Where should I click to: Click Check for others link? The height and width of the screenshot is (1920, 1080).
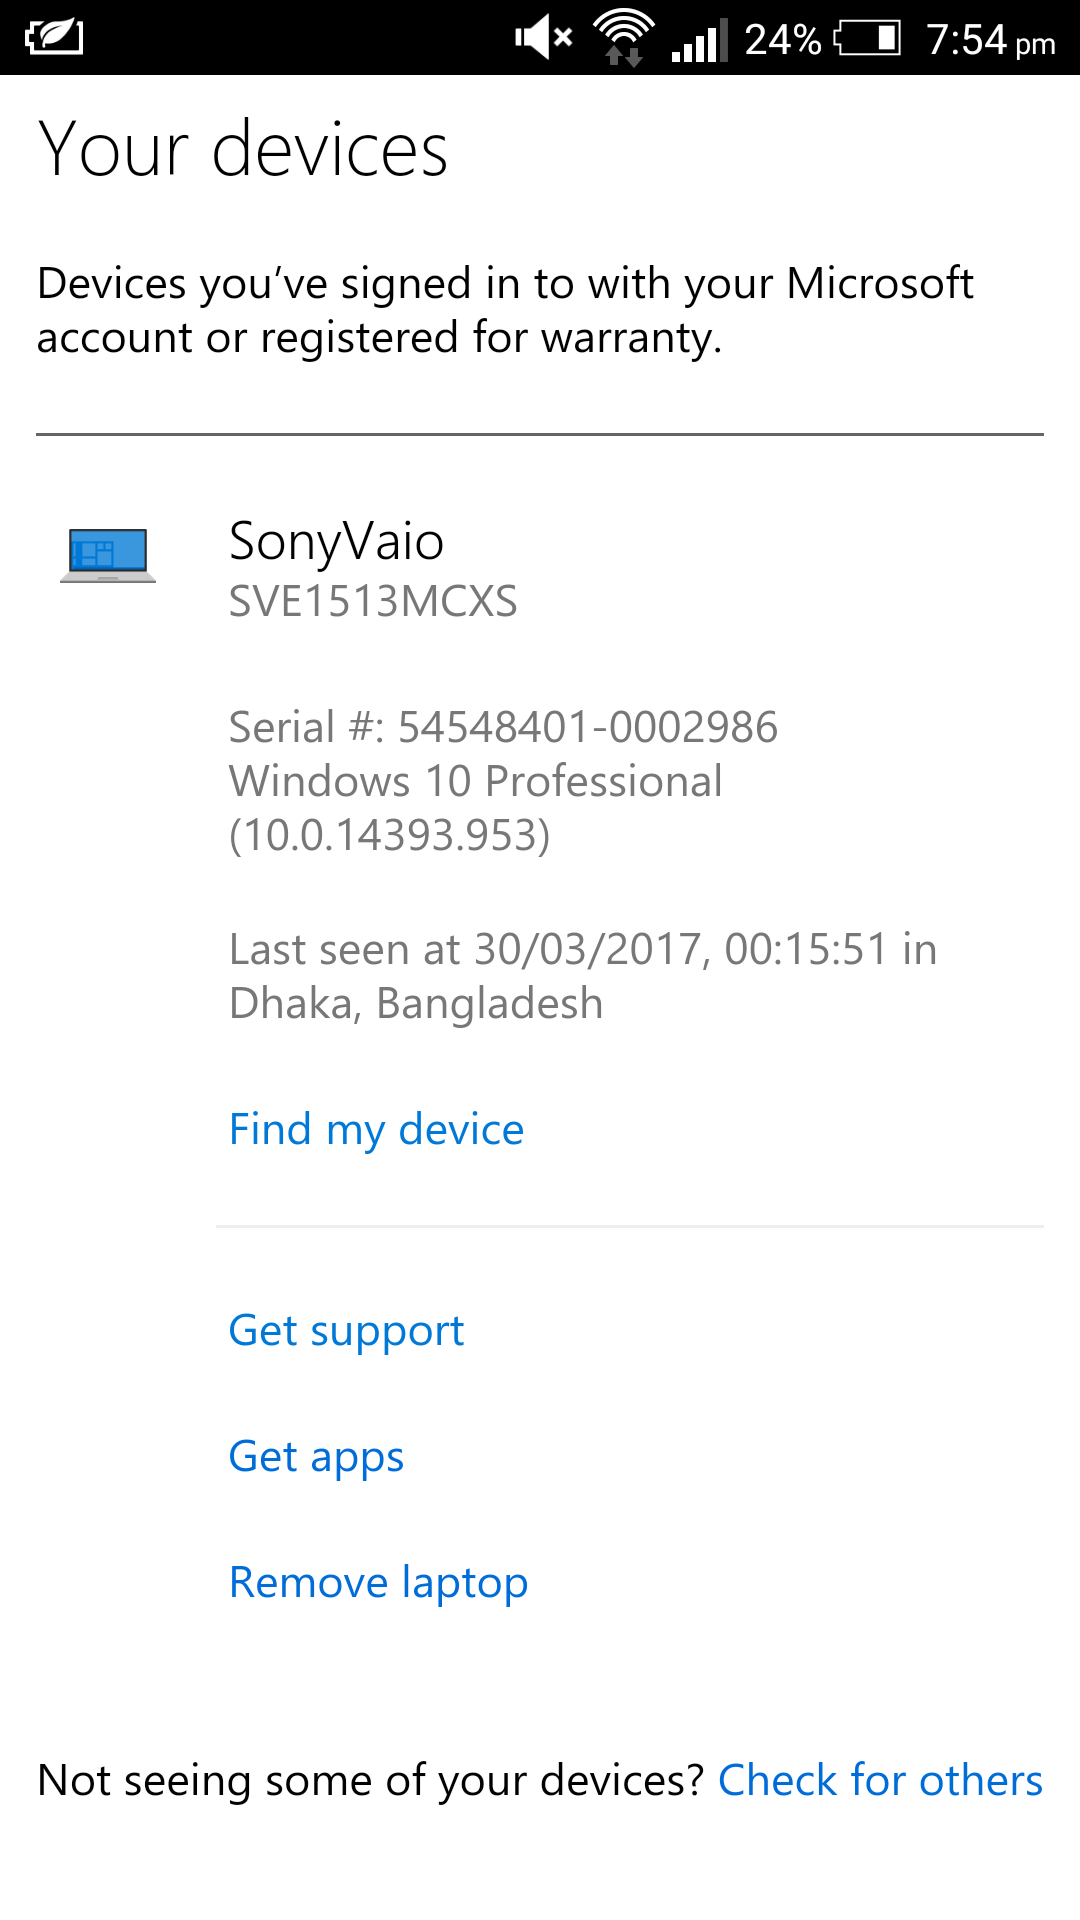pyautogui.click(x=880, y=1780)
